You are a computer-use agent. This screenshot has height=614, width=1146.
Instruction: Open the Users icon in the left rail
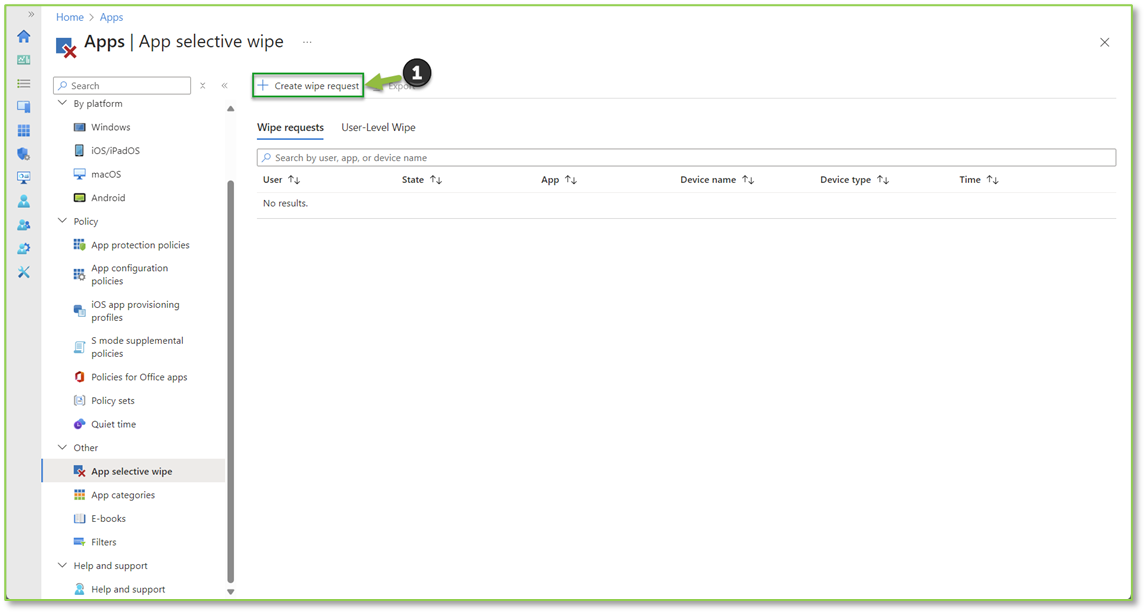(24, 201)
